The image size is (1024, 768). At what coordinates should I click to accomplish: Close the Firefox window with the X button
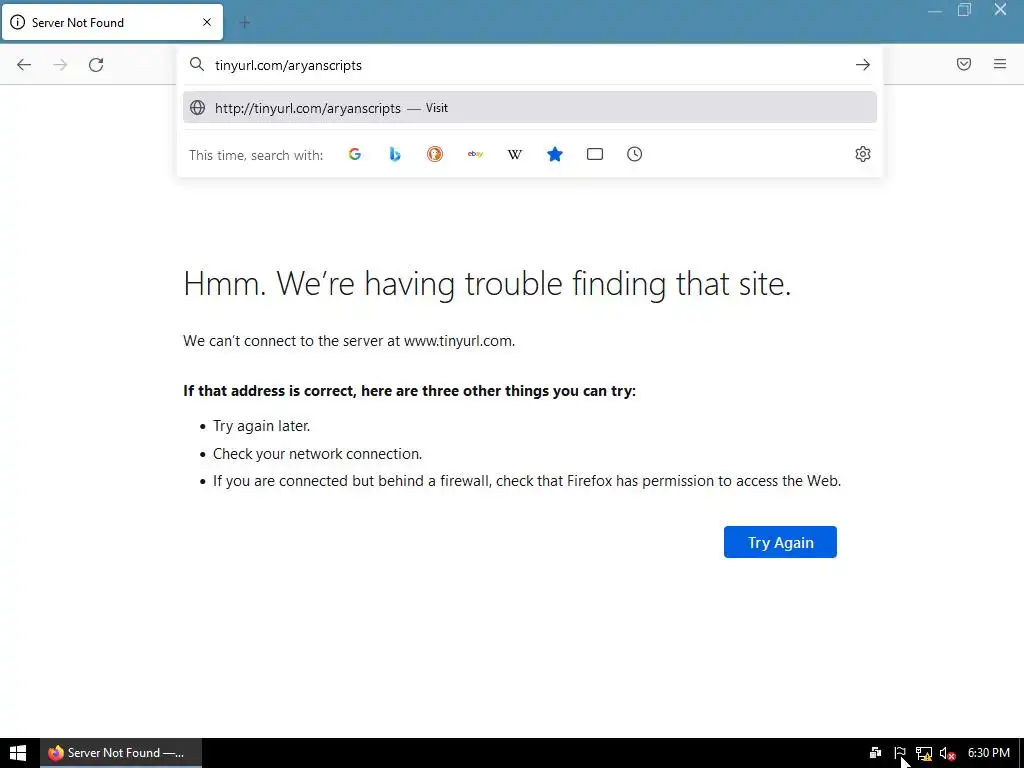tap(1000, 10)
